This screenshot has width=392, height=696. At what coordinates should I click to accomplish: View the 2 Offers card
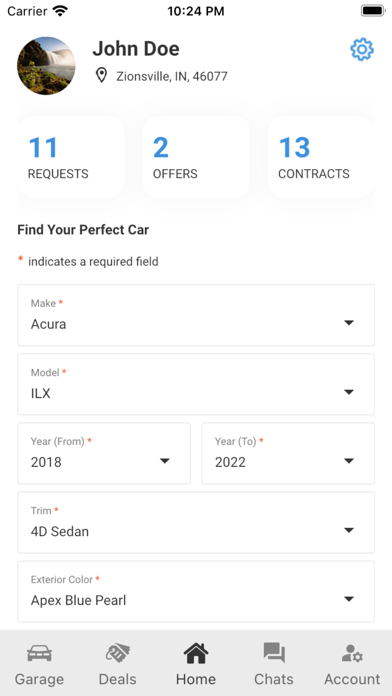coord(196,157)
